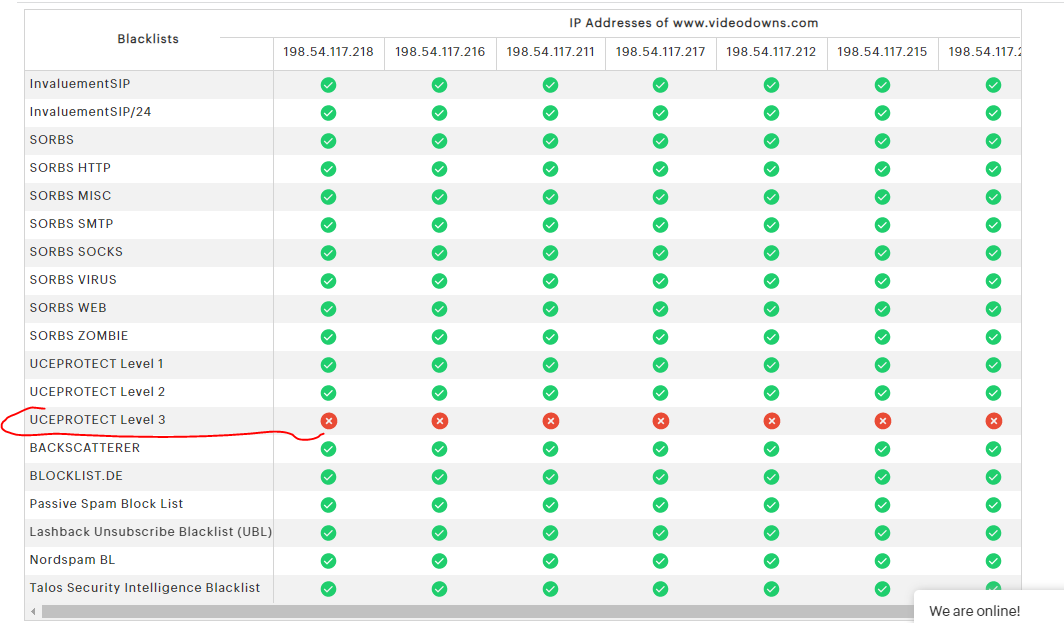Screen dimensions: 1064x623
Task: Select the Nordspam BL row label
Action: tap(73, 560)
